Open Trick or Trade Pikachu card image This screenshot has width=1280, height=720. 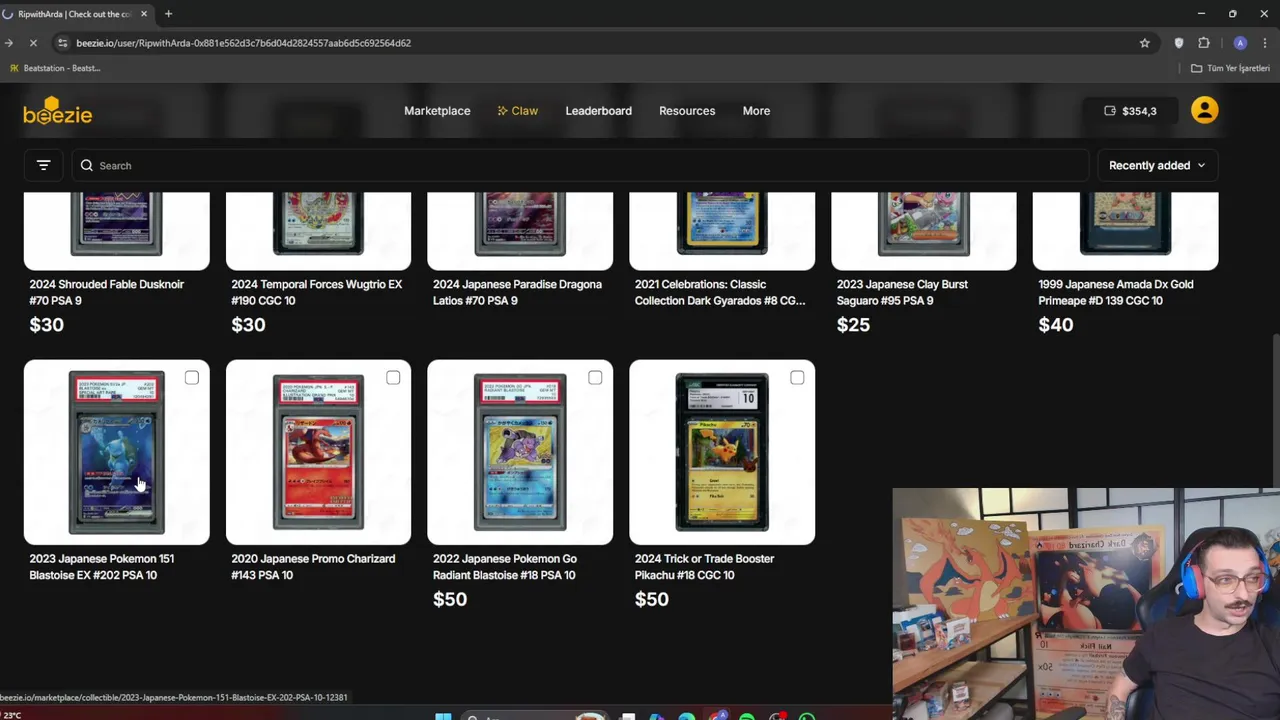722,452
